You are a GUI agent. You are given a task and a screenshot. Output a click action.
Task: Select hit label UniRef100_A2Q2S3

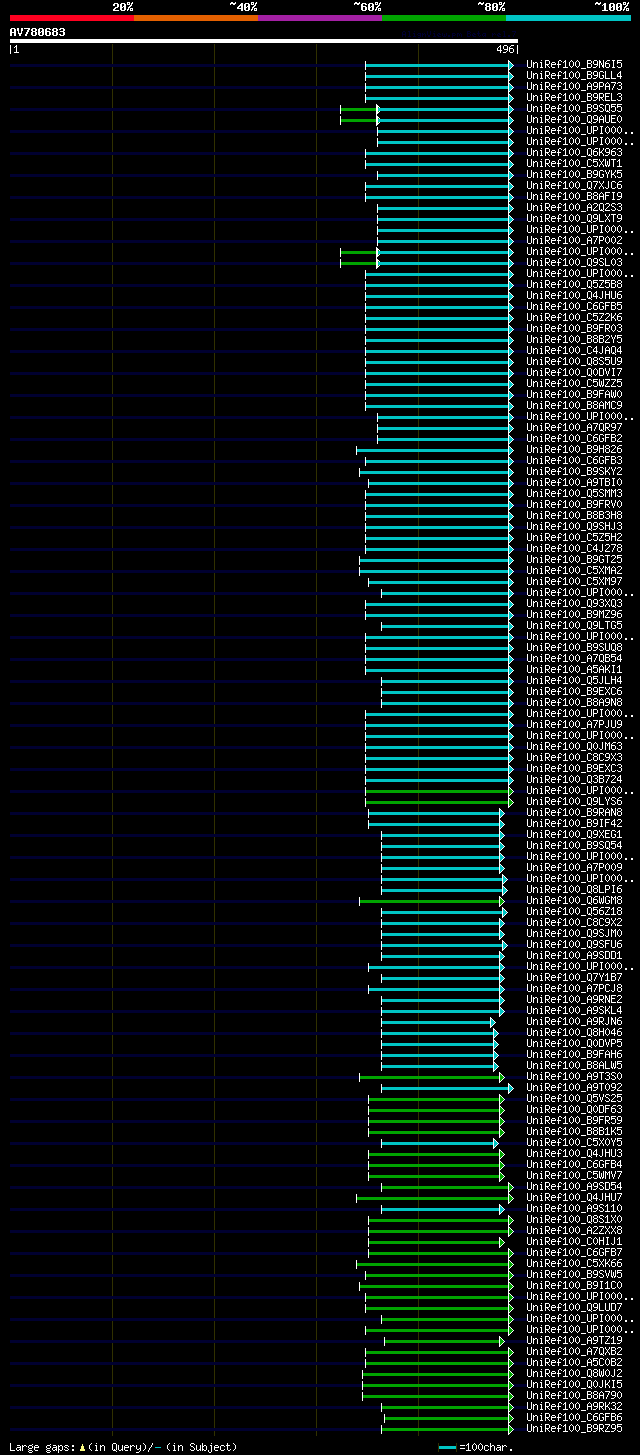pos(574,207)
